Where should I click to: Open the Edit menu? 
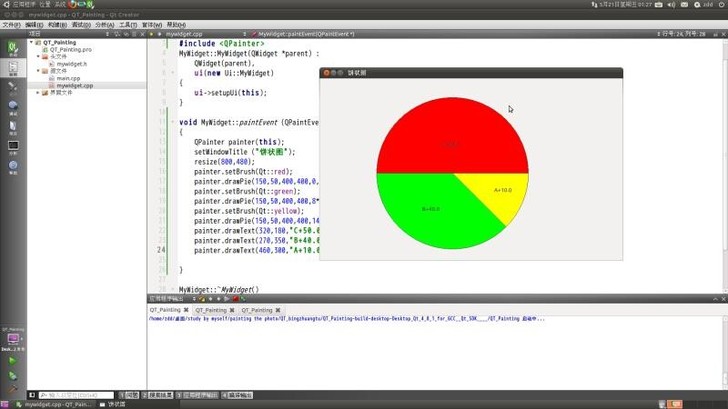[x=34, y=25]
